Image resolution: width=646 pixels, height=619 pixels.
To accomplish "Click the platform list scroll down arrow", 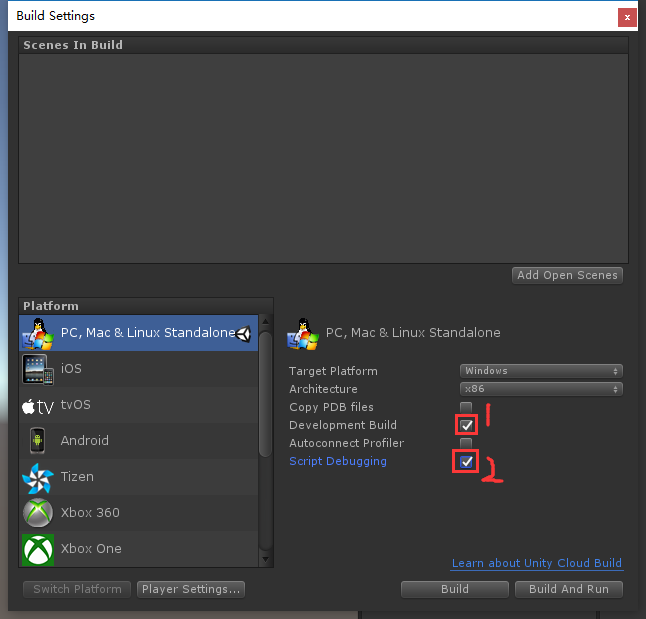I will click(x=265, y=559).
